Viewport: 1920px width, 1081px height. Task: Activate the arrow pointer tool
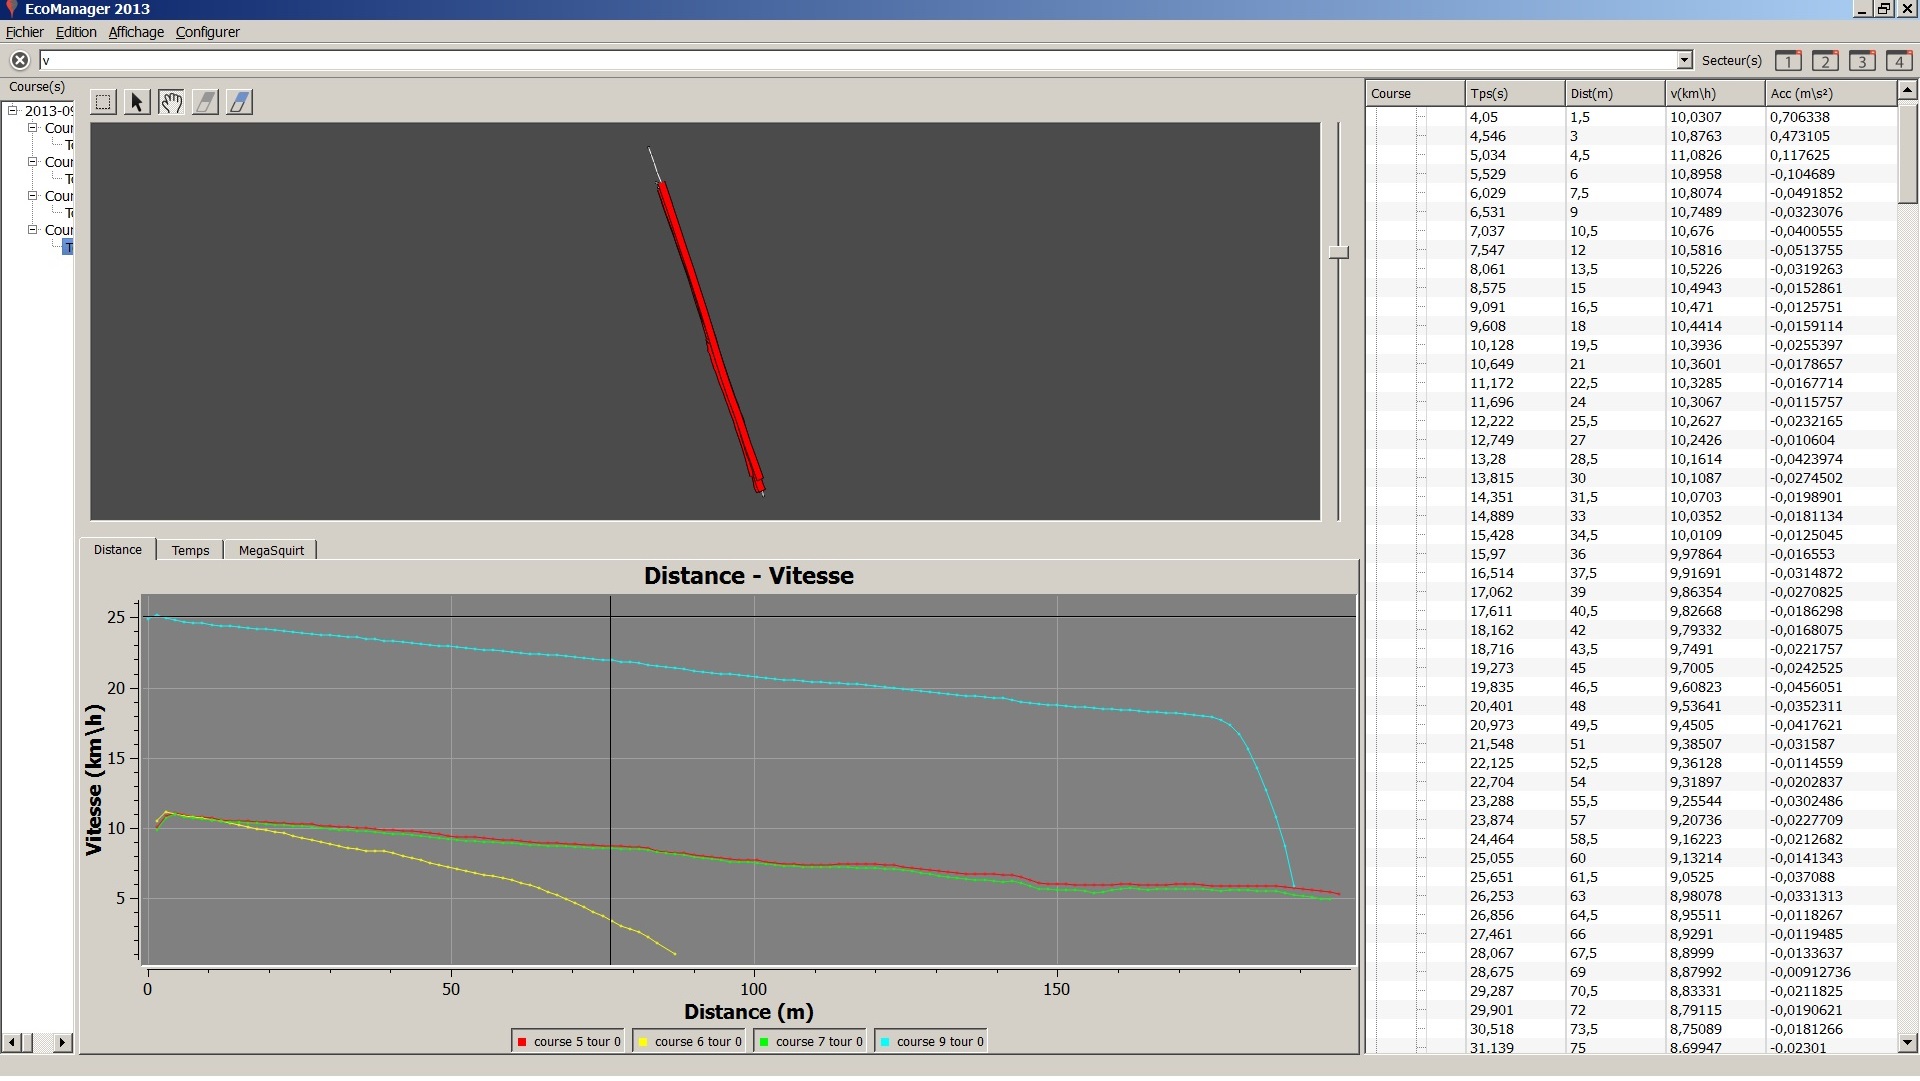point(137,102)
